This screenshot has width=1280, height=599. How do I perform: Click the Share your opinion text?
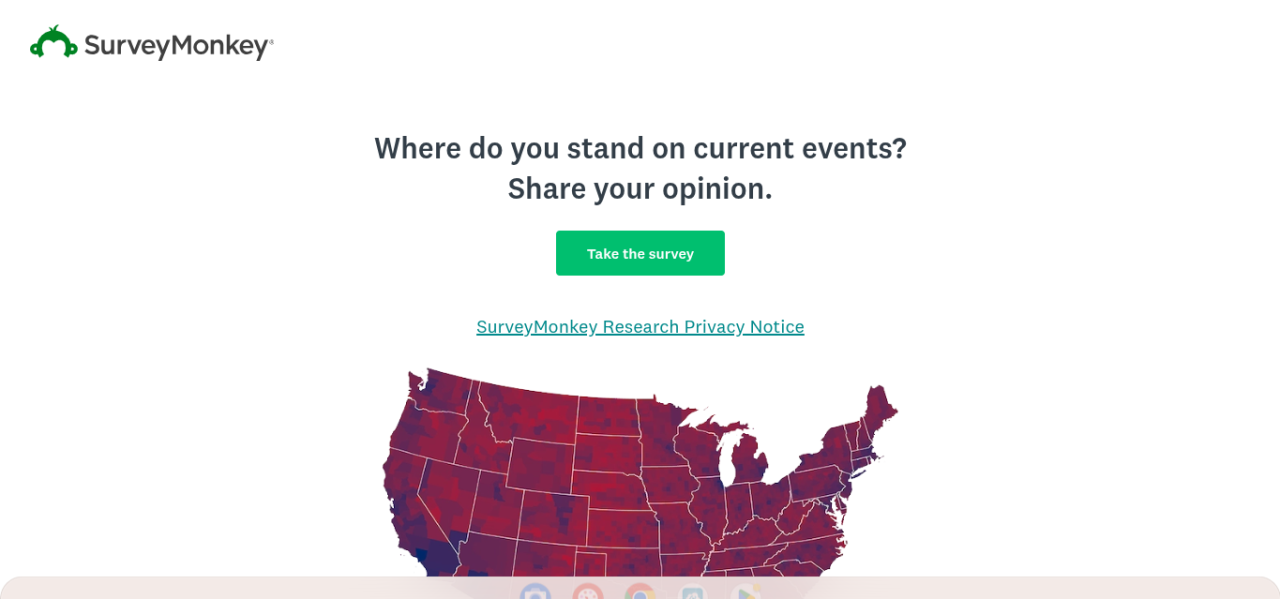(x=640, y=189)
